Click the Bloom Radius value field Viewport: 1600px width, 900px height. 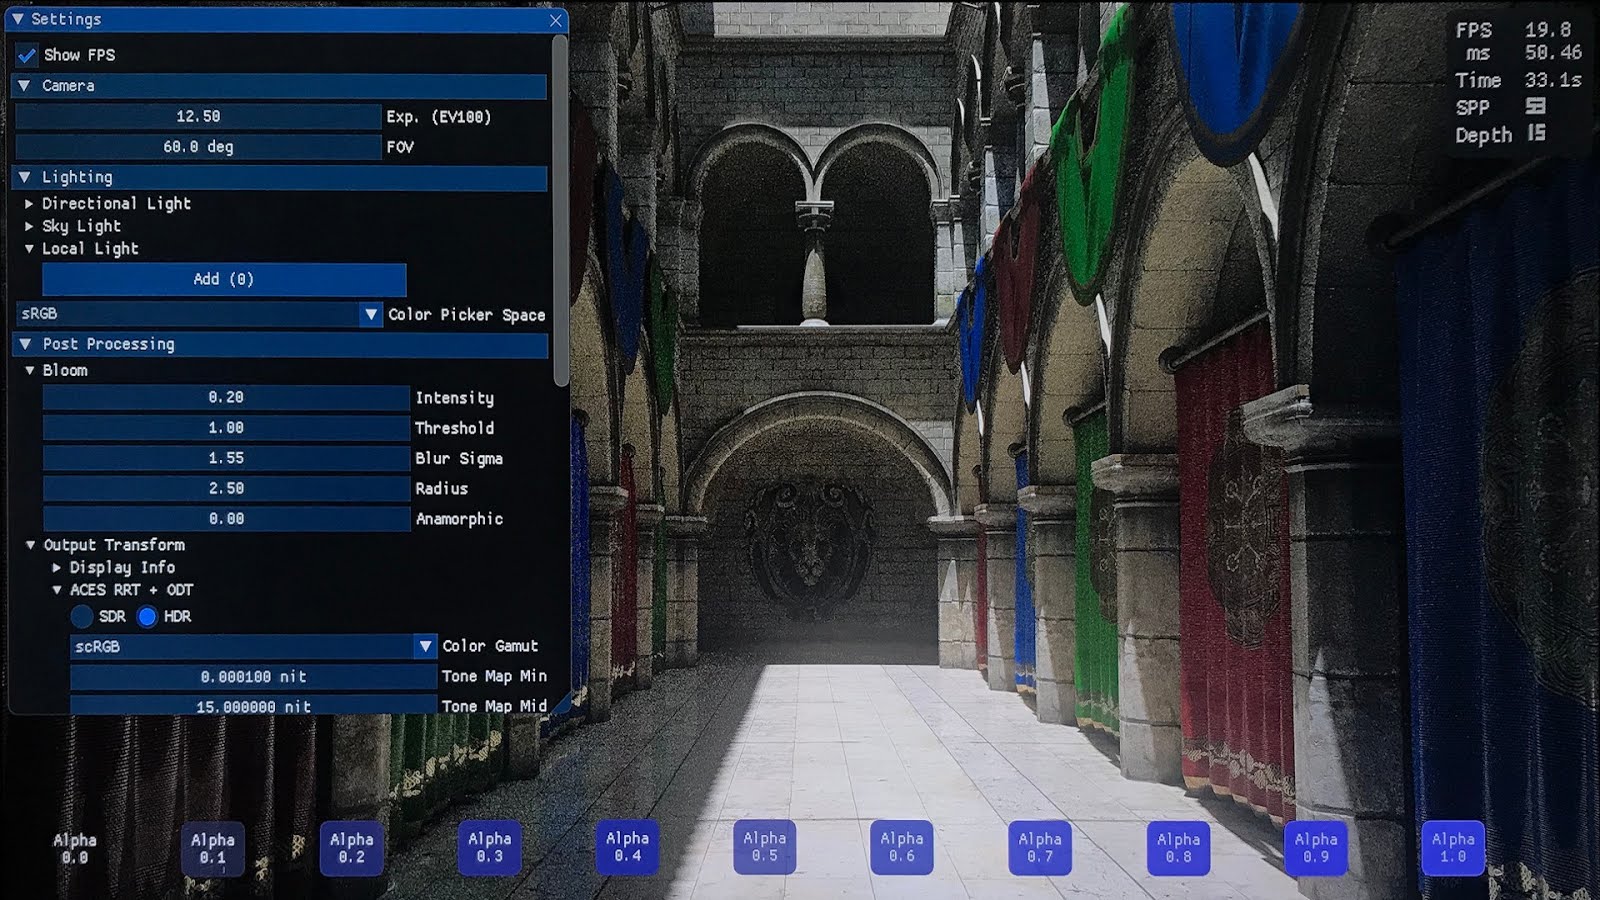point(226,489)
